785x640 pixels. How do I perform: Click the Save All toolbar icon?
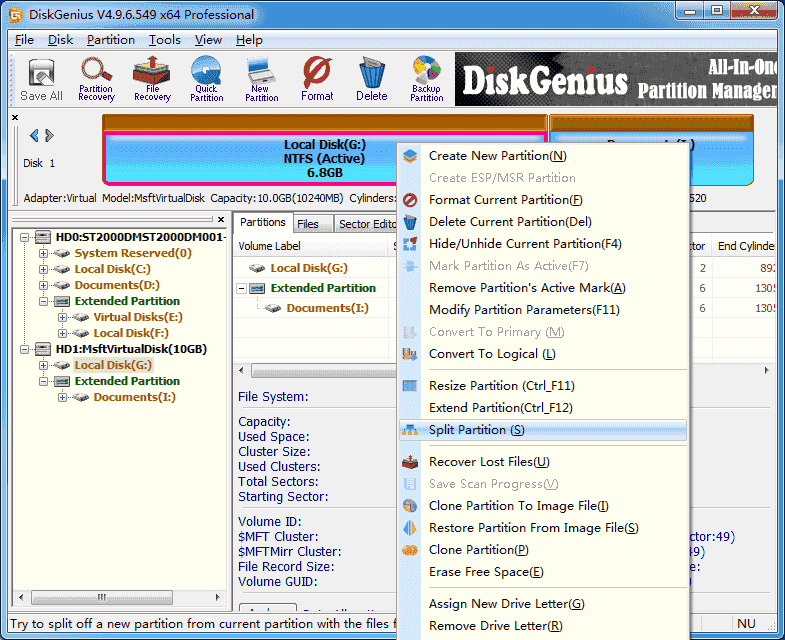[41, 80]
